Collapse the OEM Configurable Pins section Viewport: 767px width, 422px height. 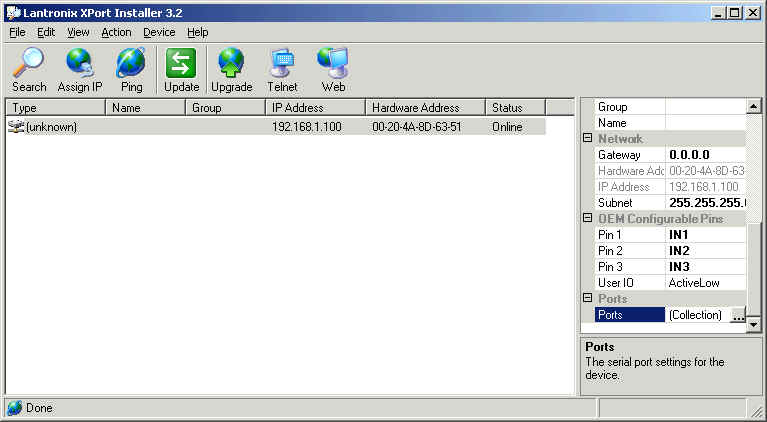pyautogui.click(x=588, y=218)
